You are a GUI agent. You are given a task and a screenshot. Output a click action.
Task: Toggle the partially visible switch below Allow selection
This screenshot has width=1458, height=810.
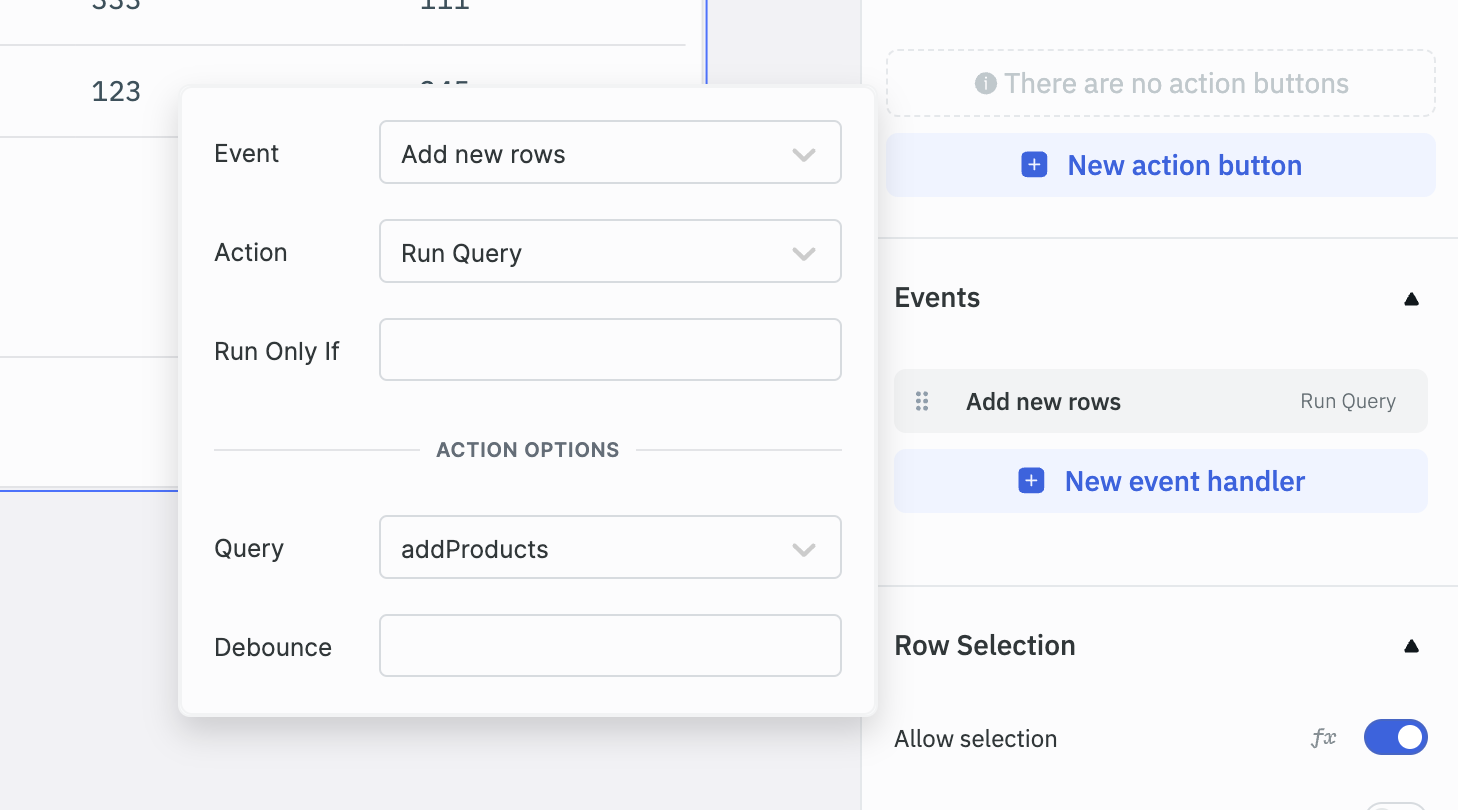pyautogui.click(x=1395, y=805)
